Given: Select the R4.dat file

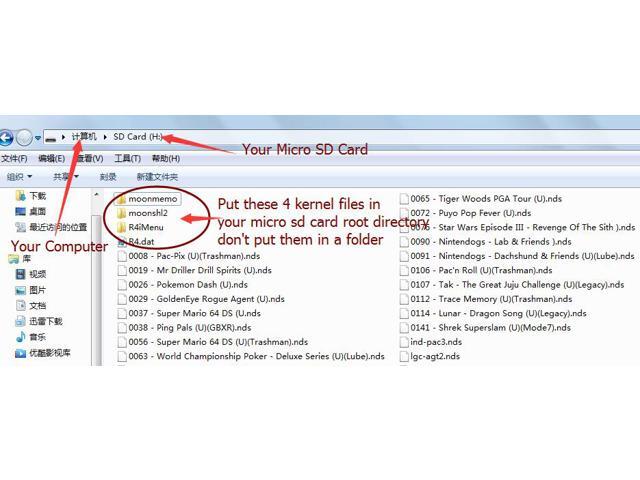Looking at the screenshot, I should pos(136,242).
